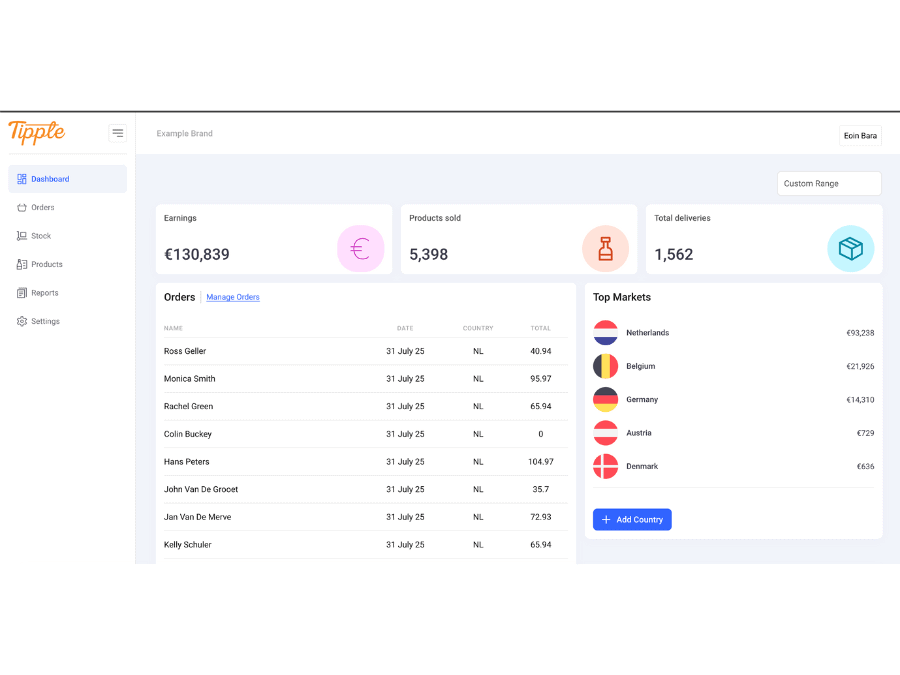This screenshot has width=900, height=675.
Task: Click the Products icon in sidebar
Action: 22,265
